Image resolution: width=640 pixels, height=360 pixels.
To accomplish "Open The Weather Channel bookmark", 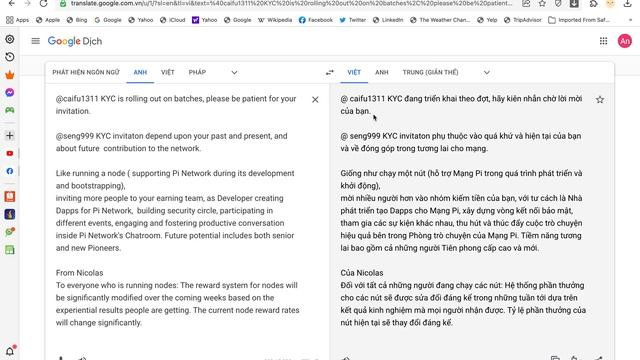I will (440, 20).
